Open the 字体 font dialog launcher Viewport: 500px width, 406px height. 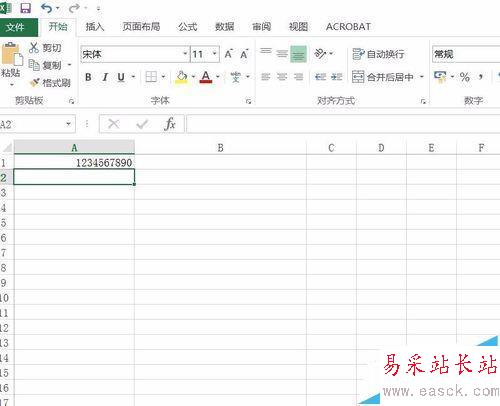pos(248,101)
